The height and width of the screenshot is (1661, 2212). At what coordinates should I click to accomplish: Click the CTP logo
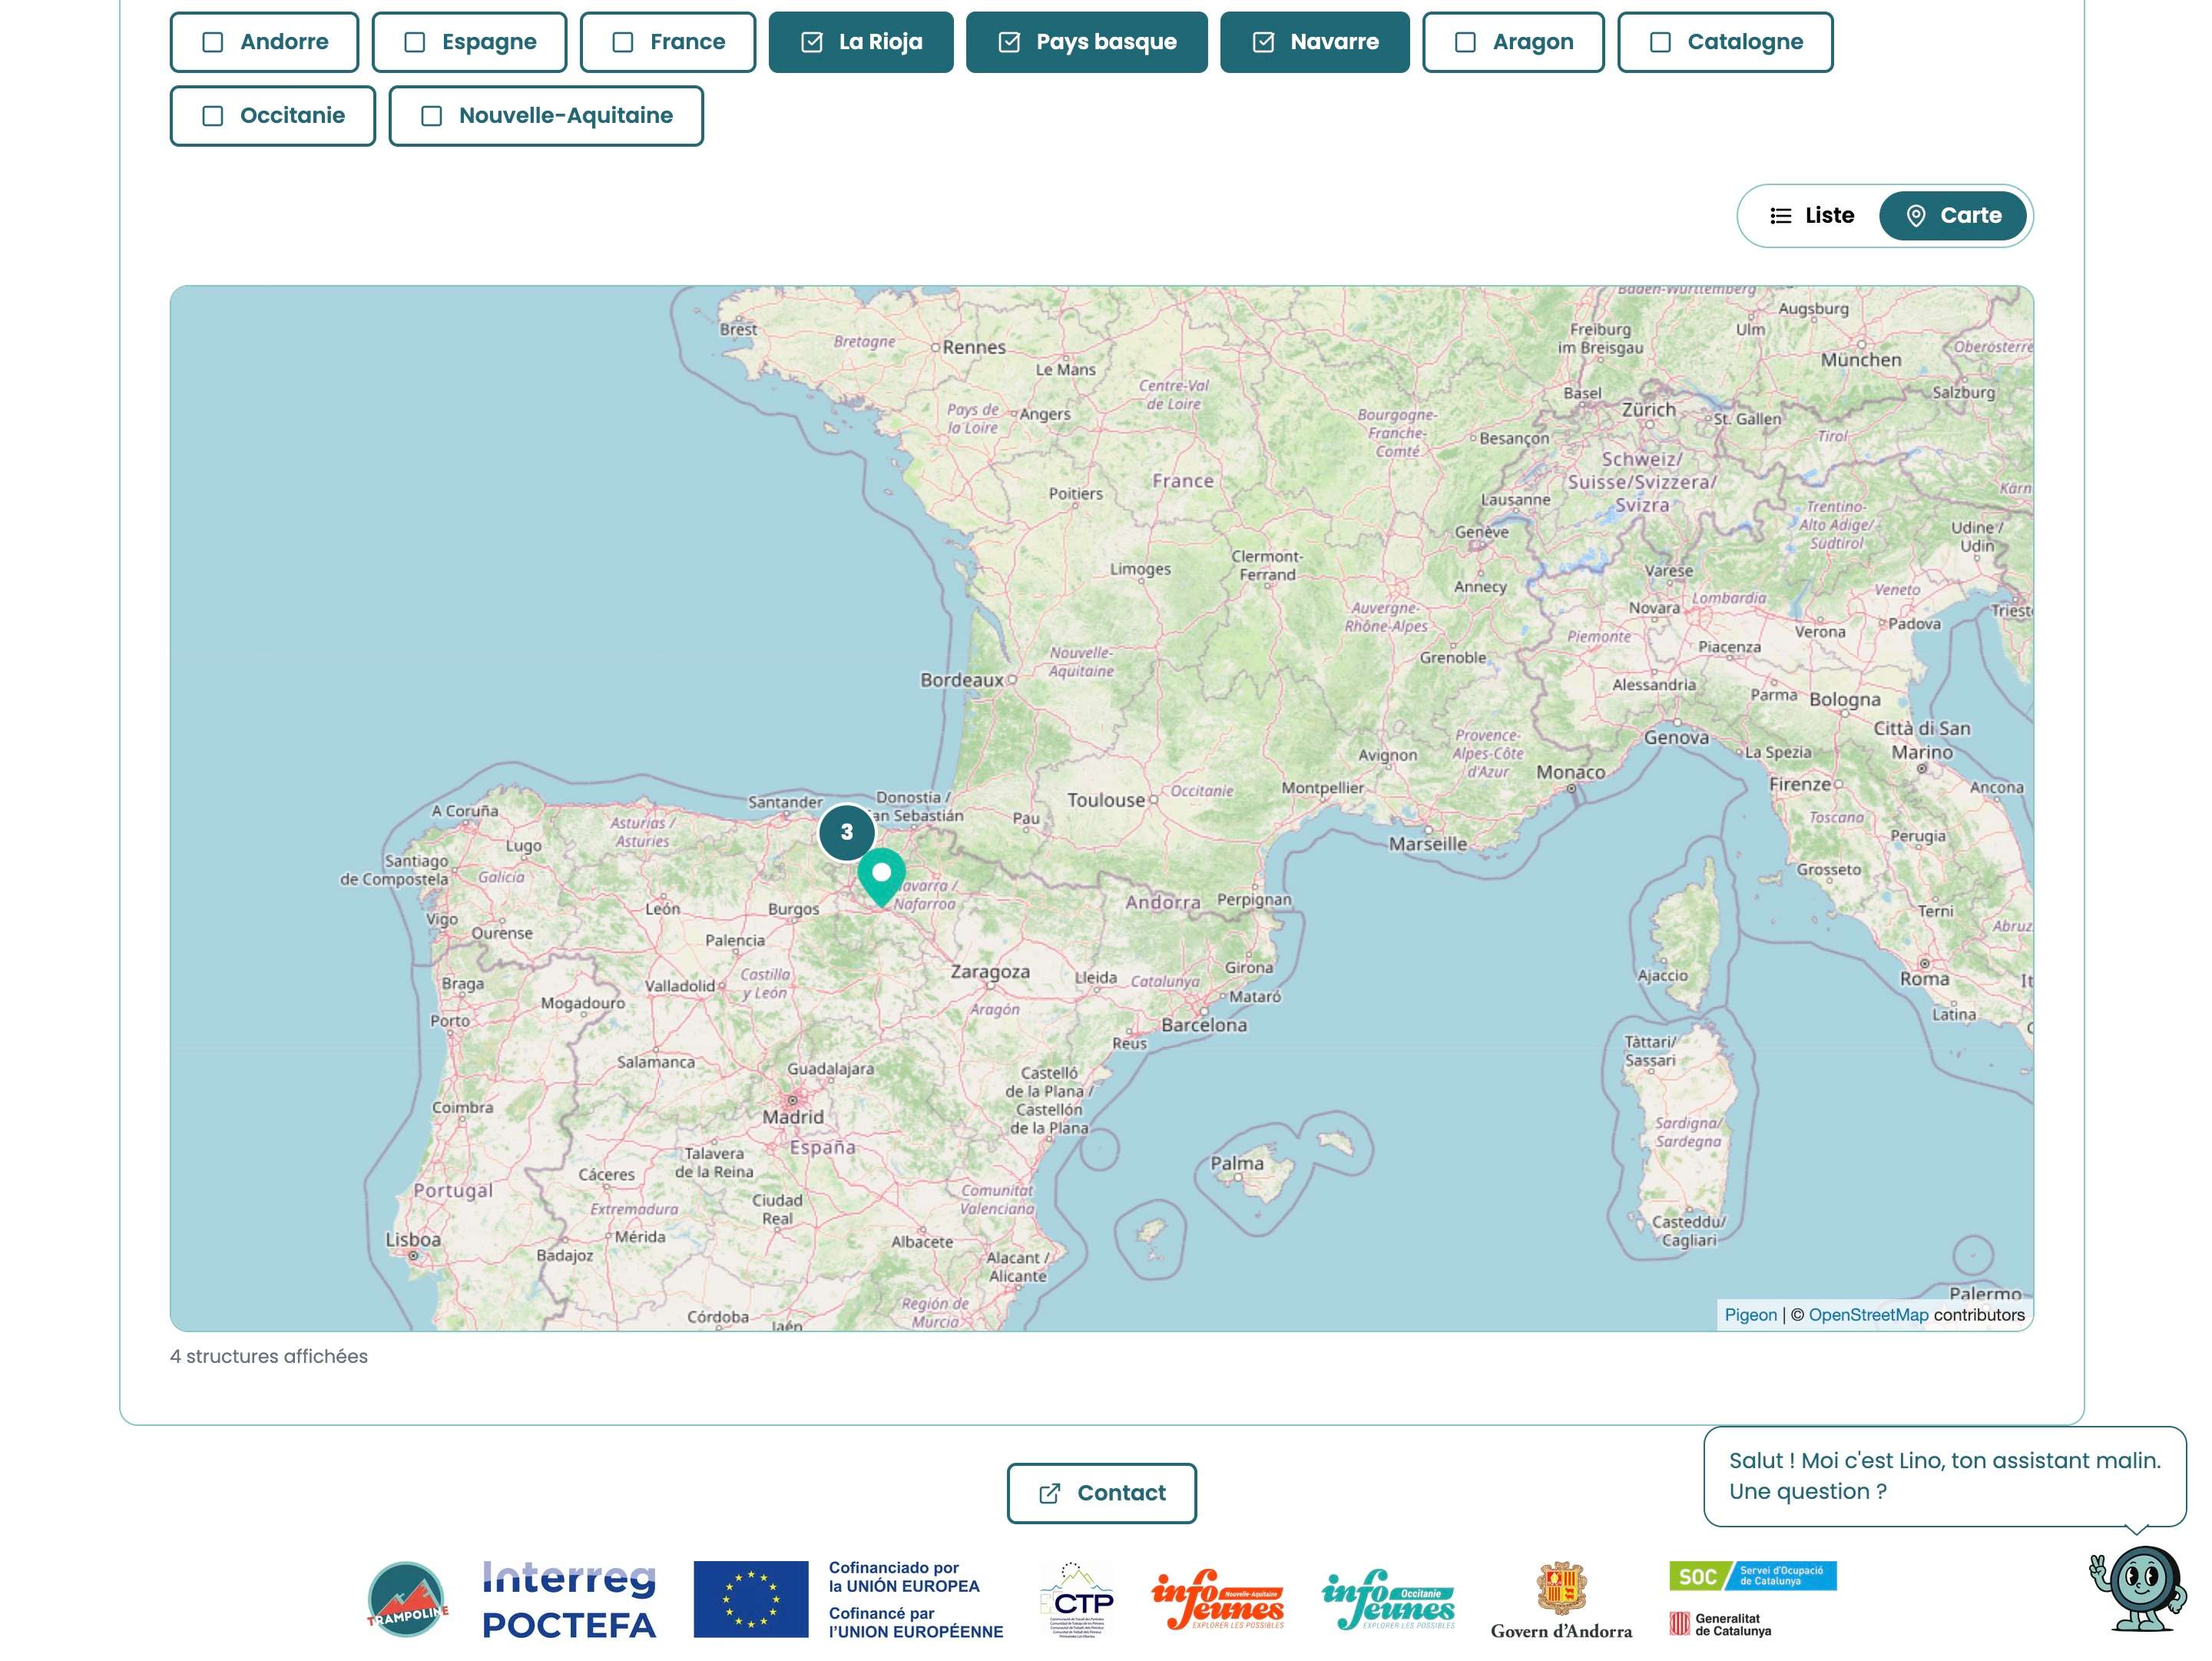coord(1077,1600)
